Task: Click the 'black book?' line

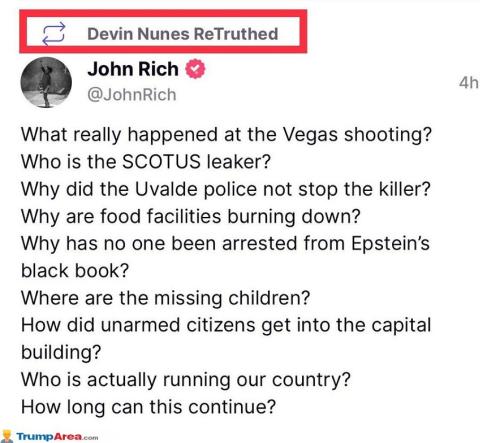Action: [75, 270]
